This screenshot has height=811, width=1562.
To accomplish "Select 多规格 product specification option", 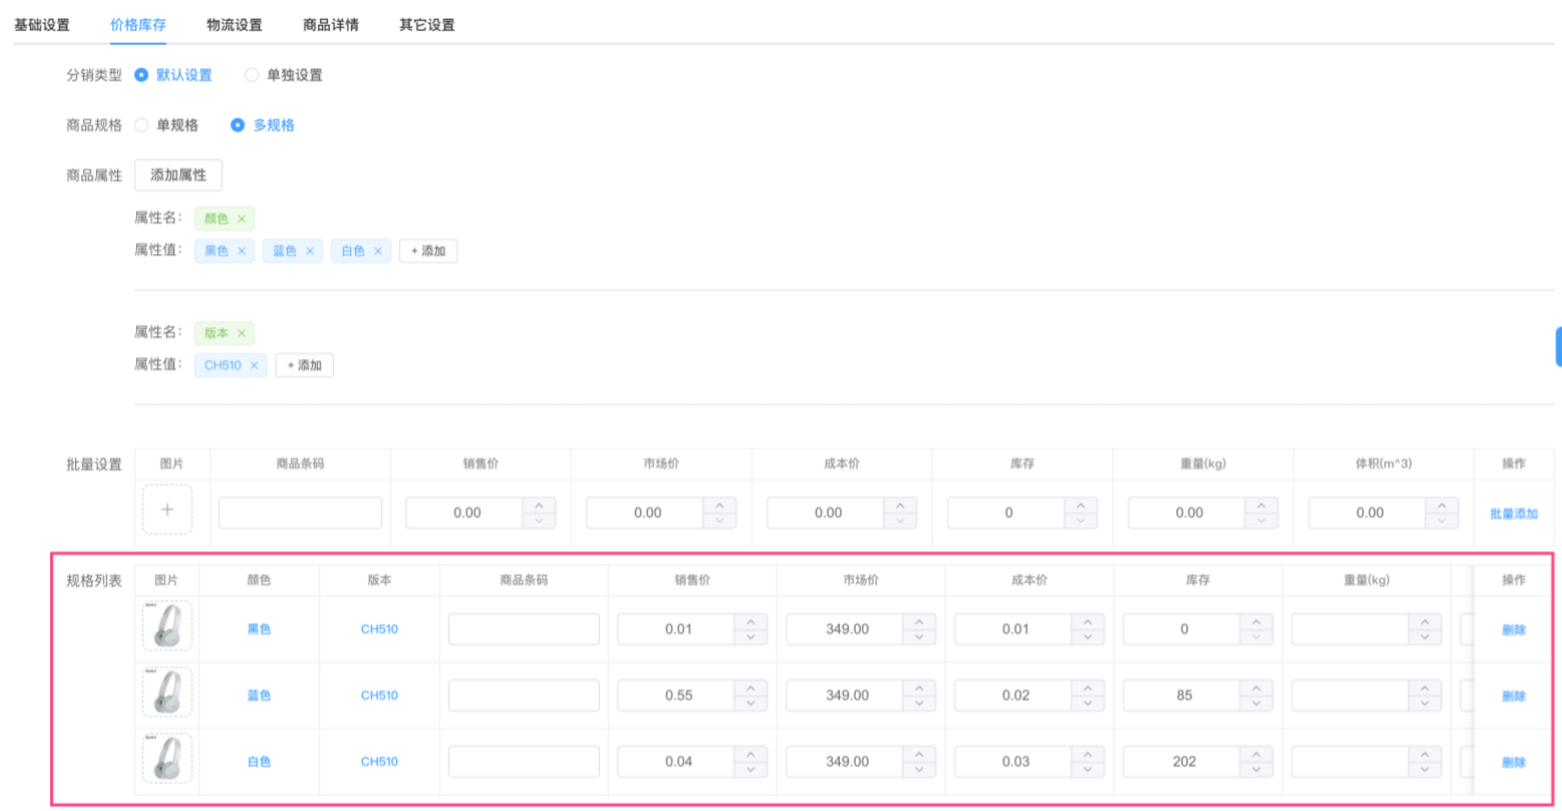I will tap(238, 125).
